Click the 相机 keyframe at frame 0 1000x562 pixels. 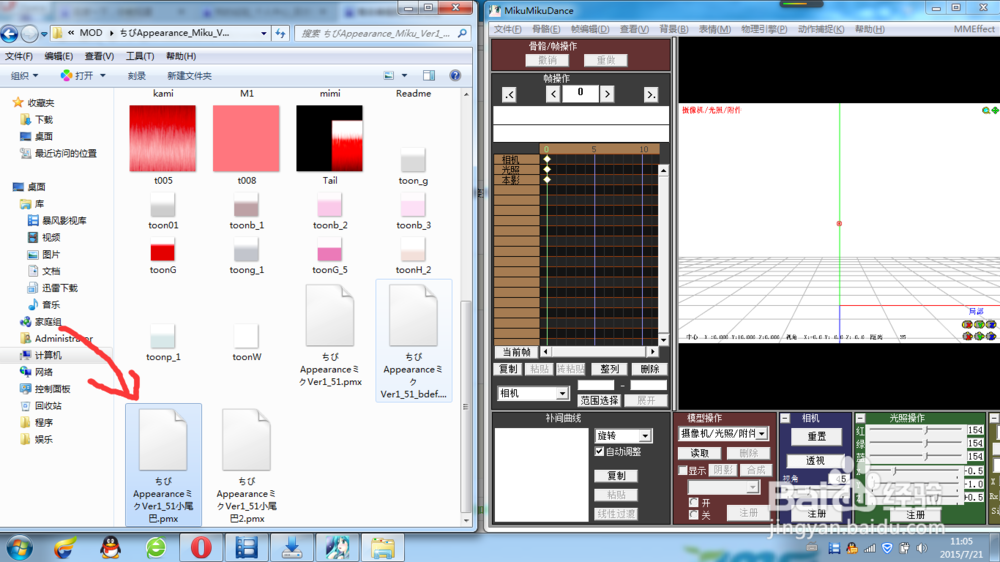pyautogui.click(x=547, y=159)
